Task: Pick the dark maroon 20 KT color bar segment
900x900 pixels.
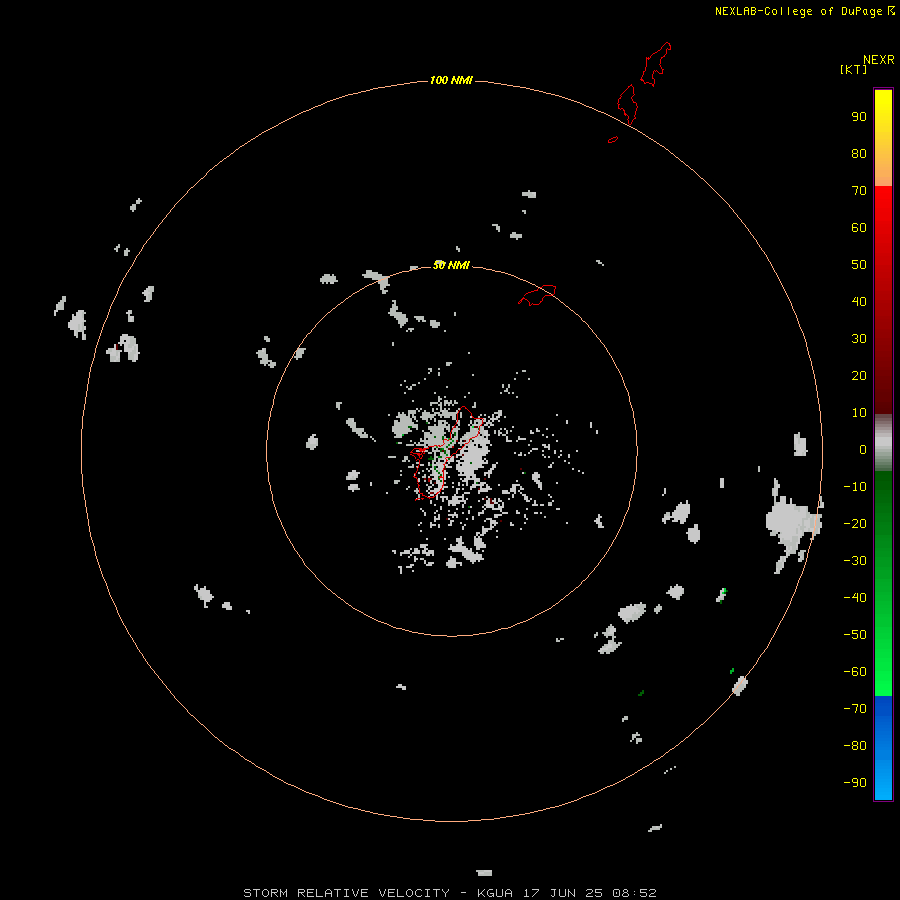Action: coord(883,375)
